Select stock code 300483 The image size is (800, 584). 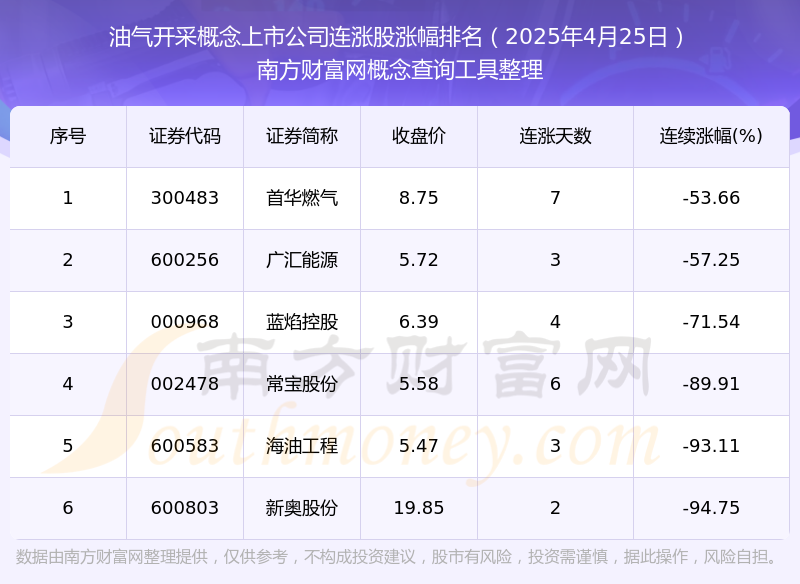(x=185, y=198)
